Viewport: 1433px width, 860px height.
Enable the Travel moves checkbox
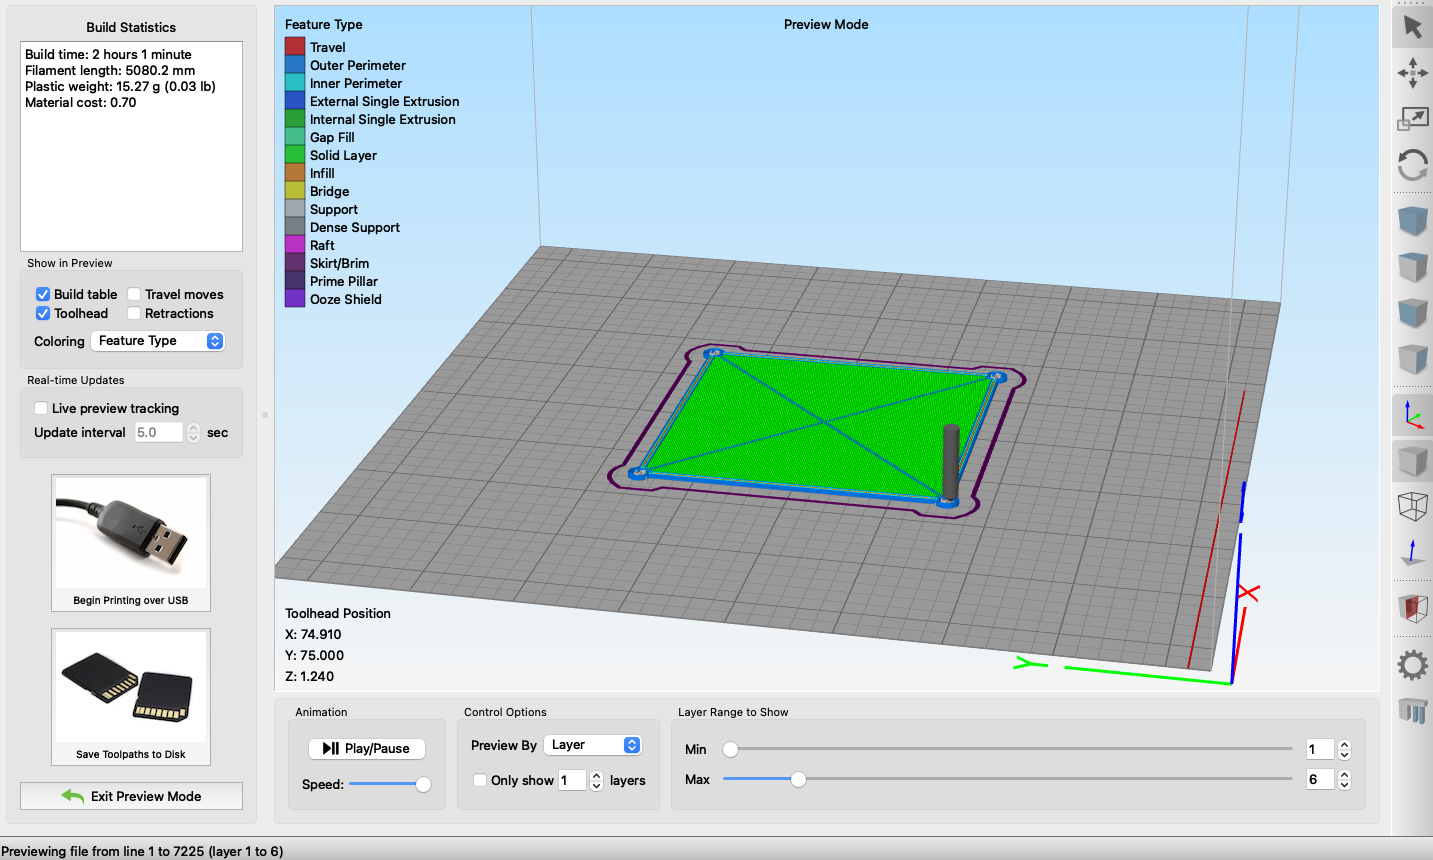pos(134,294)
